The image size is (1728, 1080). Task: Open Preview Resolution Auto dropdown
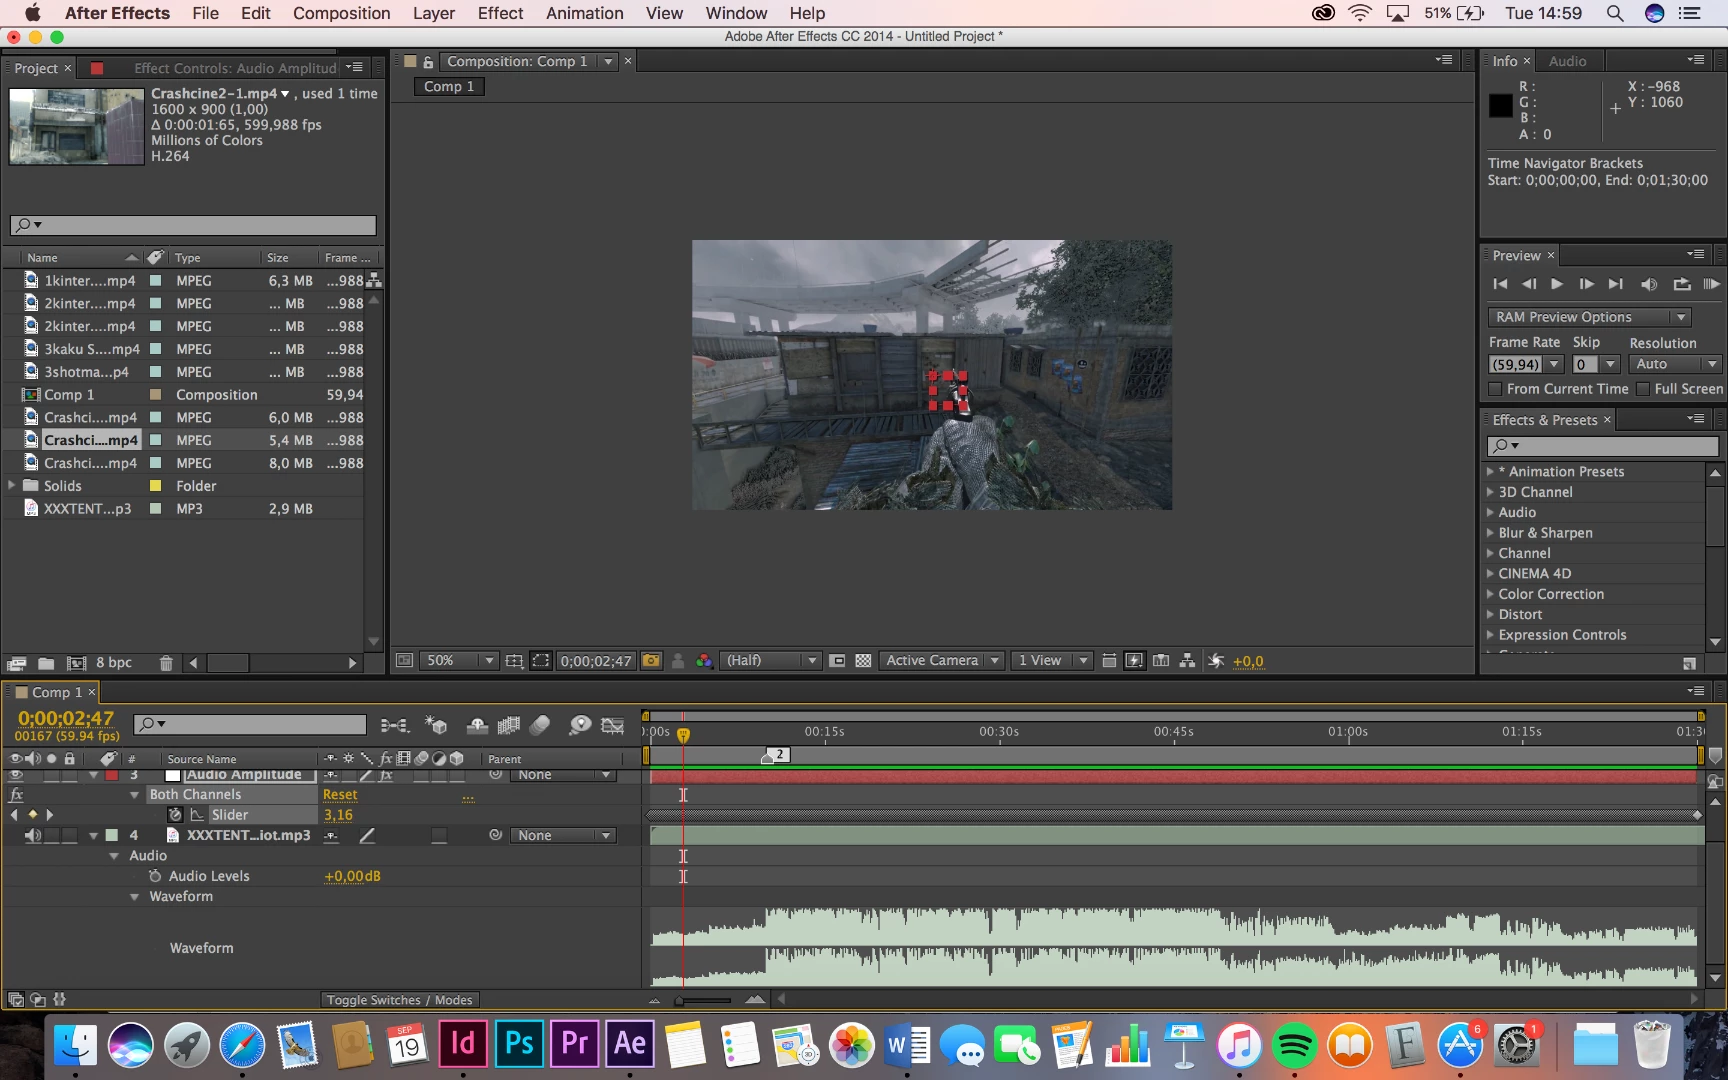pyautogui.click(x=1674, y=365)
